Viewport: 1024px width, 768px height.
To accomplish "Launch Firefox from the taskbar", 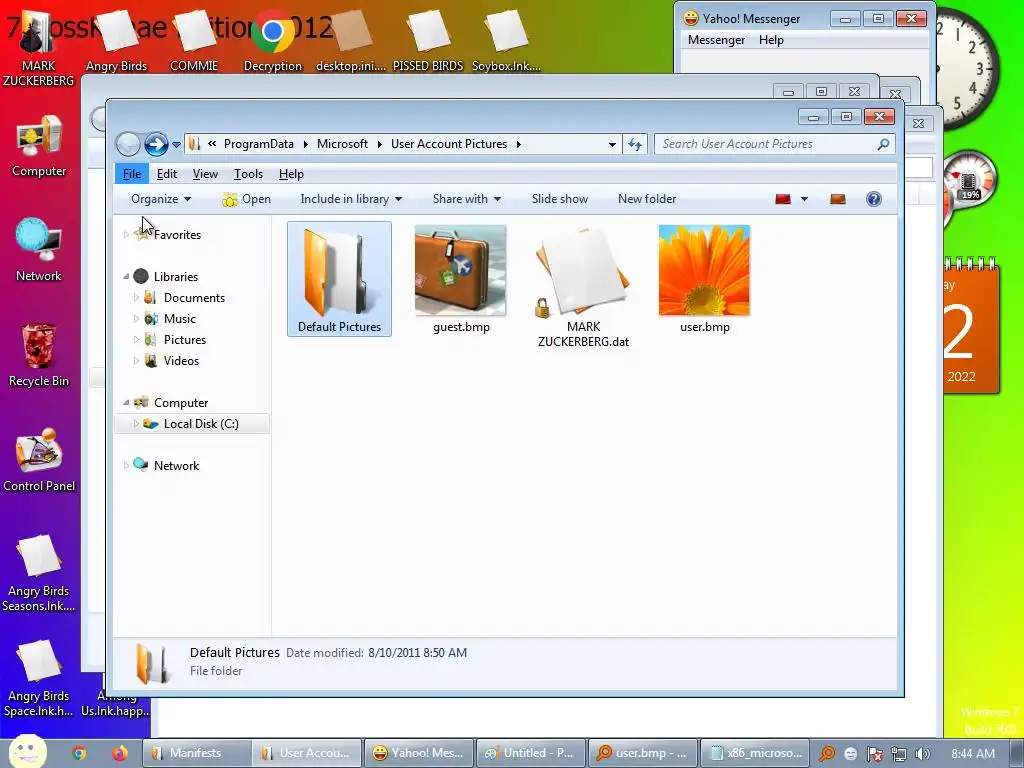I will [x=120, y=753].
